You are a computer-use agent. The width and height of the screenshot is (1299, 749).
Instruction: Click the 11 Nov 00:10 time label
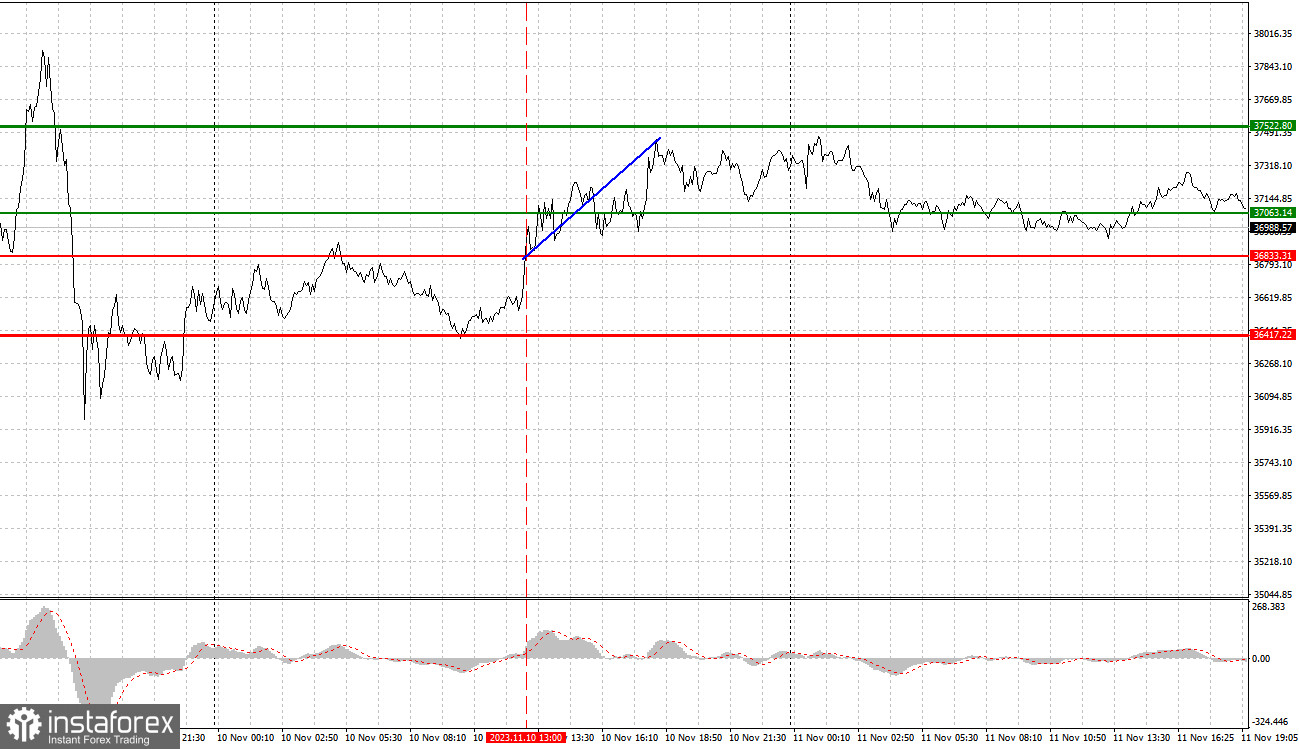point(822,737)
